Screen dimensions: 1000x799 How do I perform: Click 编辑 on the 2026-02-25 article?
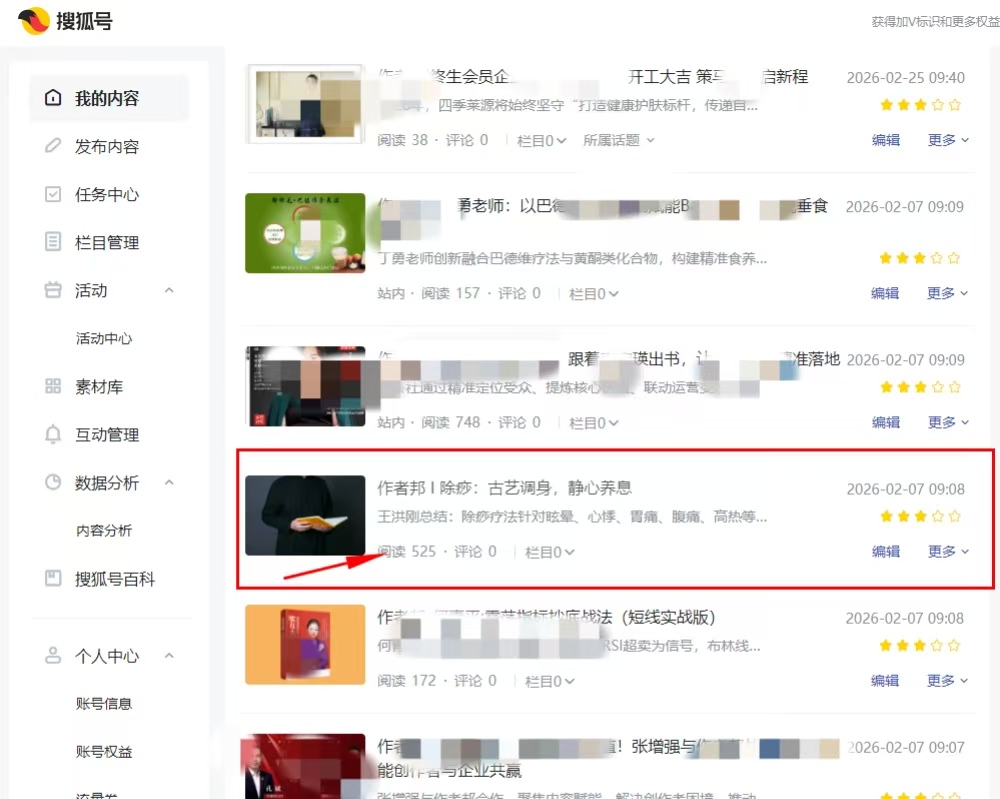pos(886,140)
